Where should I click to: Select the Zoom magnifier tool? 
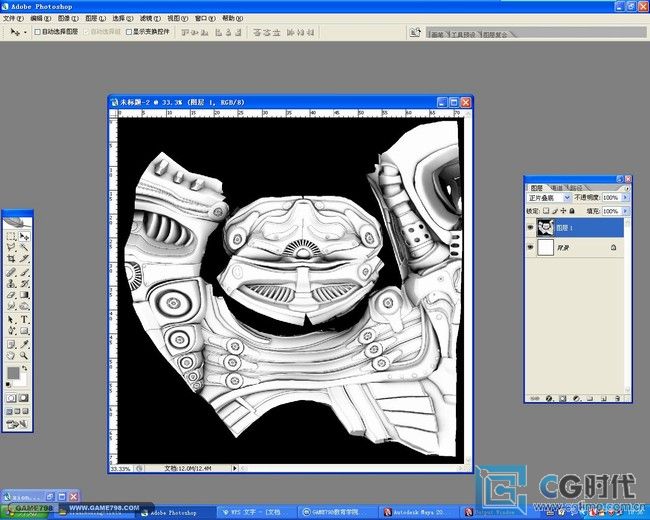24,355
